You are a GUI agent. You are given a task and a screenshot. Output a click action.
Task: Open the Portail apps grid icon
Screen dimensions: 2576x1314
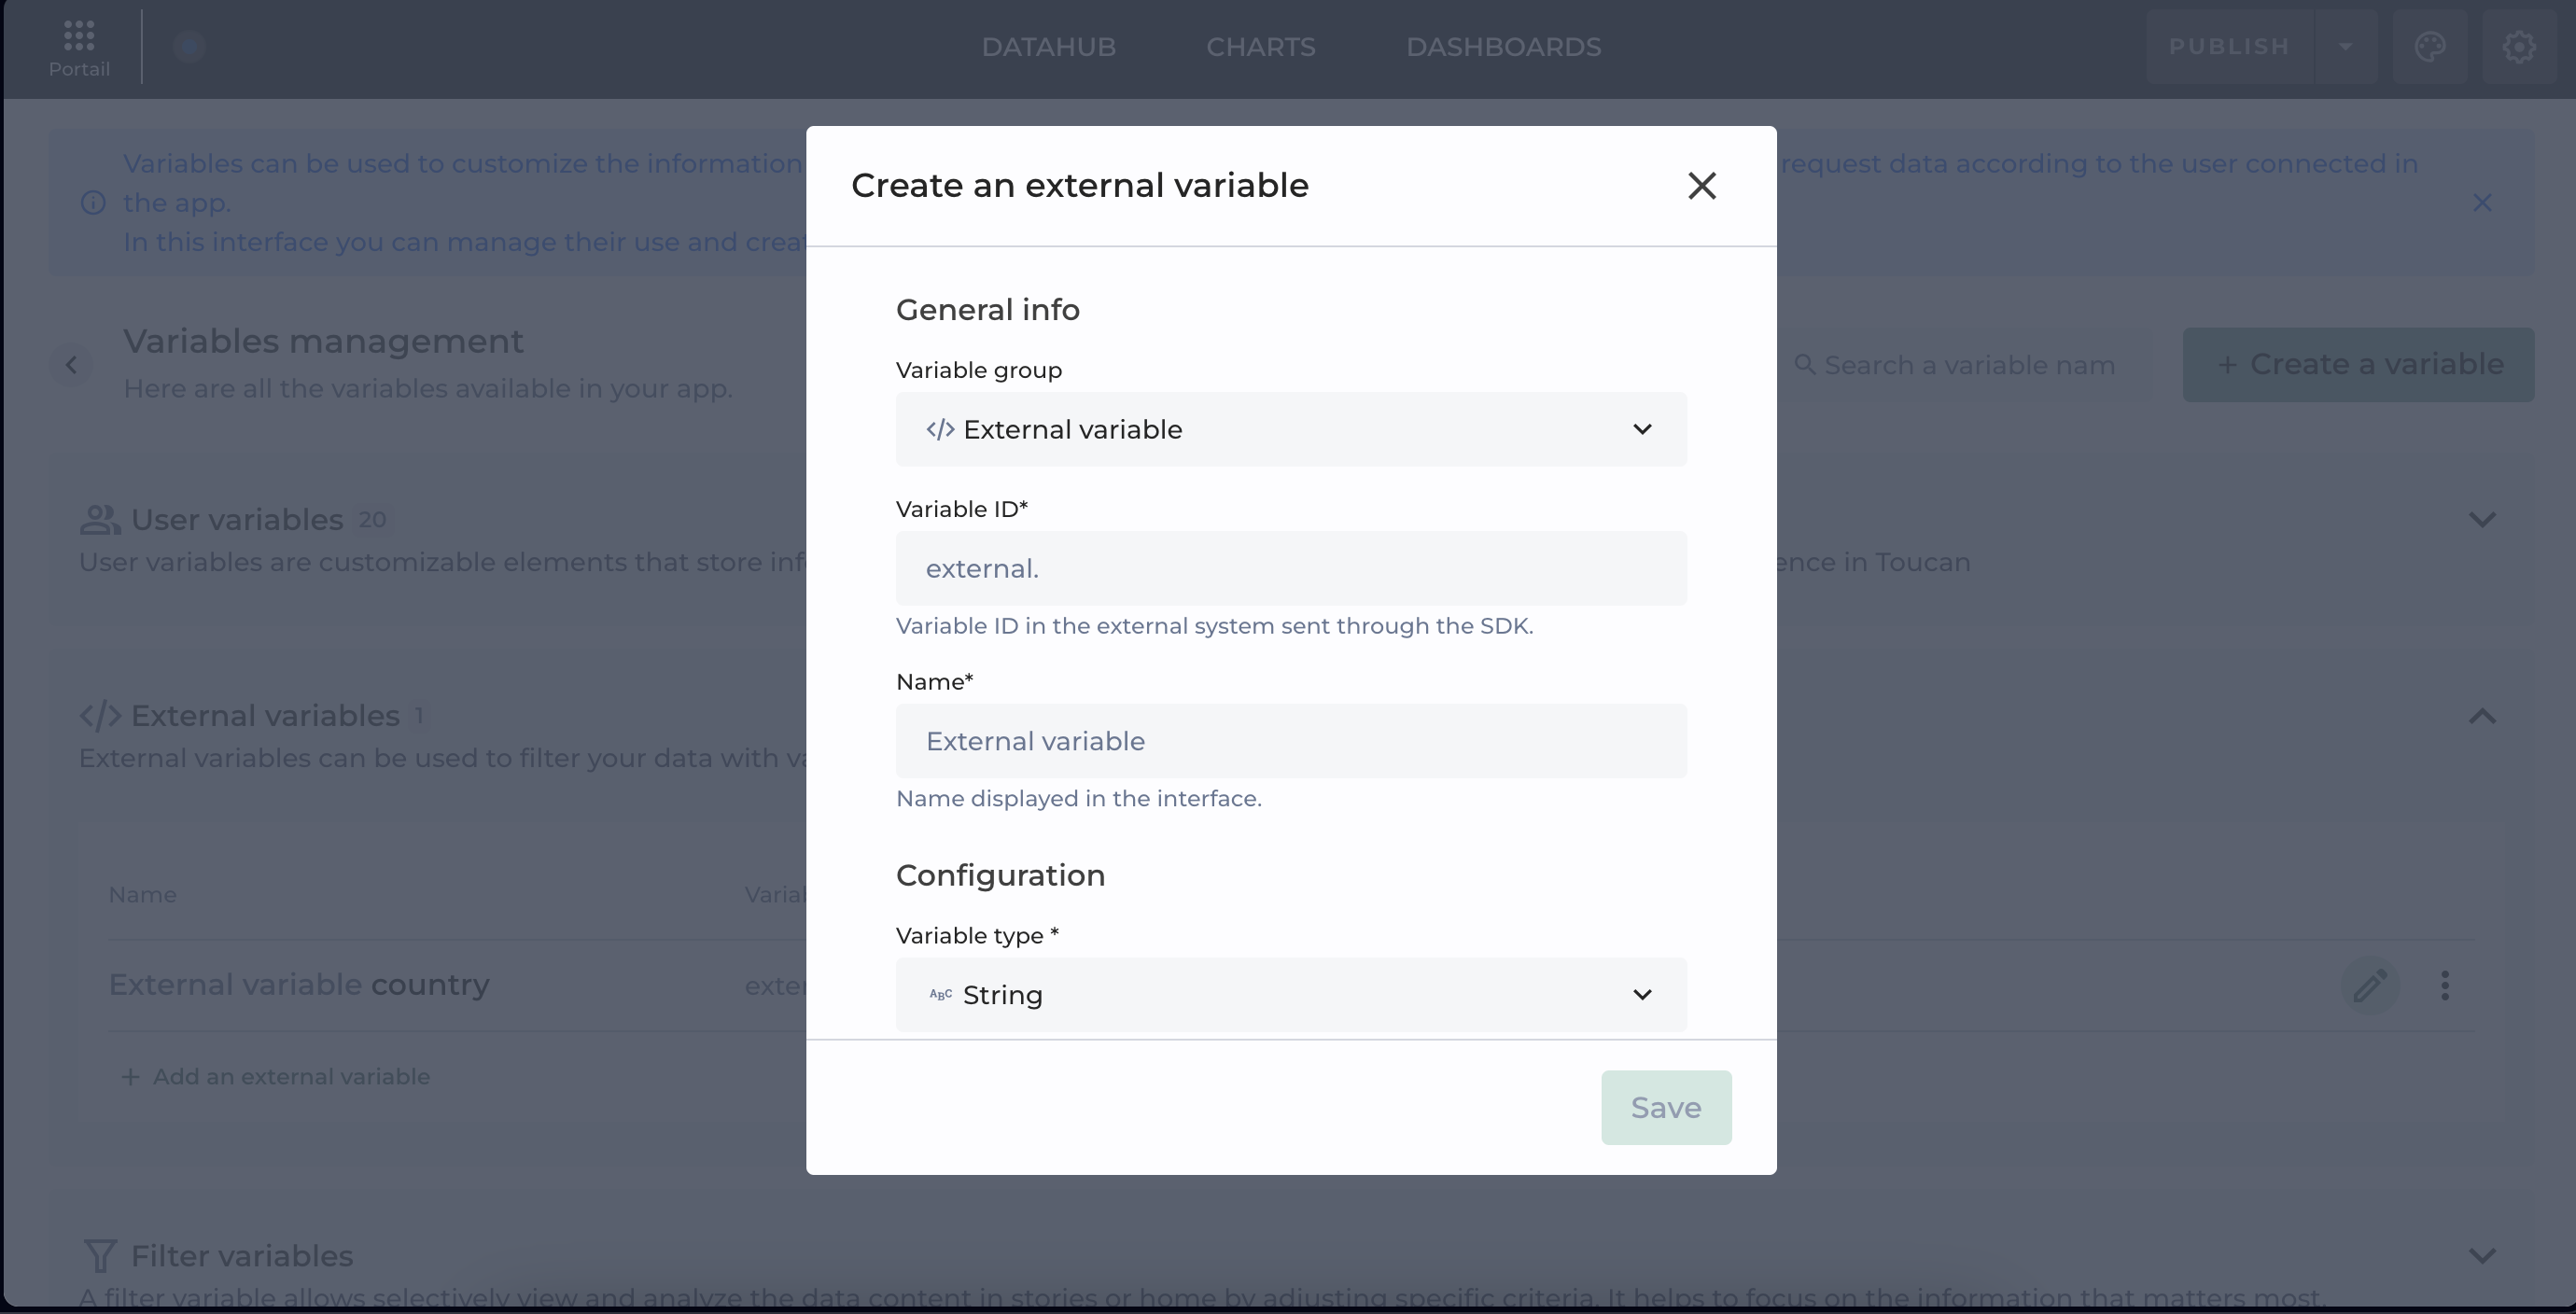click(x=79, y=37)
